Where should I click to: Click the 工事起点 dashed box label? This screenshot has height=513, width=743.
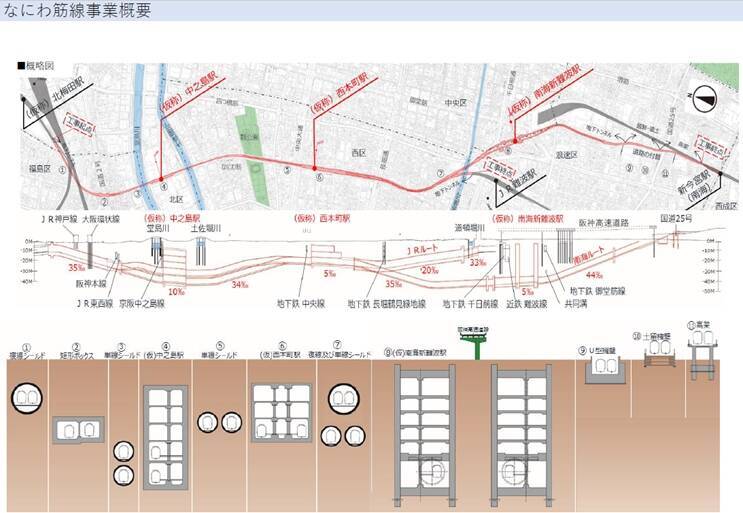tap(80, 125)
